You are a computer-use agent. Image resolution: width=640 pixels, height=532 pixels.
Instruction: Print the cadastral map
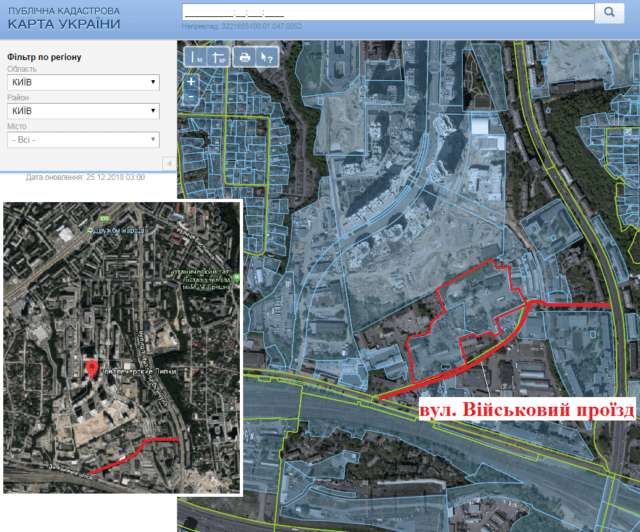click(x=244, y=57)
